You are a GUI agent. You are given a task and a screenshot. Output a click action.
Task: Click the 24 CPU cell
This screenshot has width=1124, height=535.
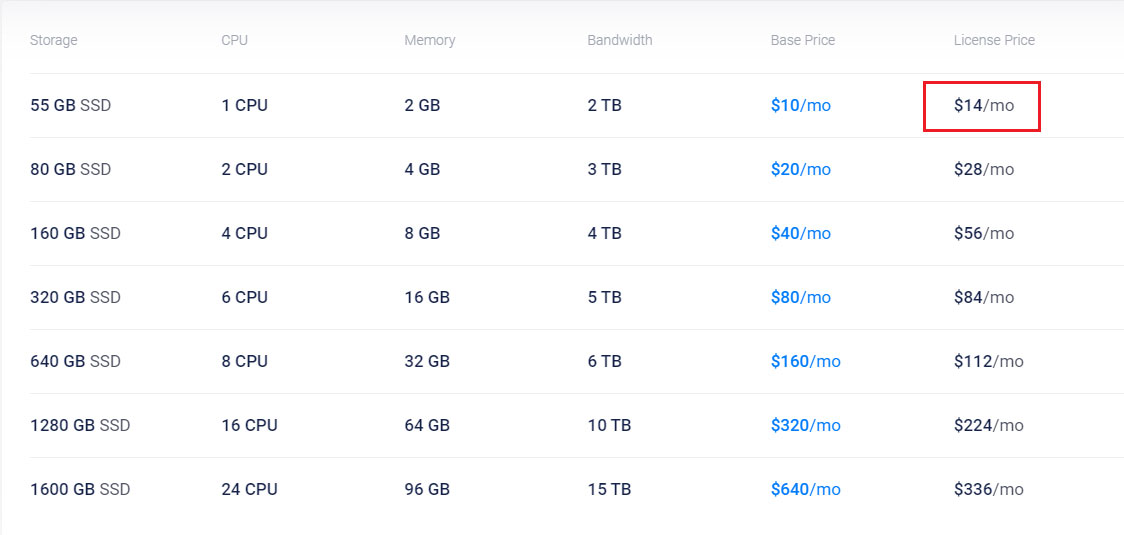click(x=249, y=489)
